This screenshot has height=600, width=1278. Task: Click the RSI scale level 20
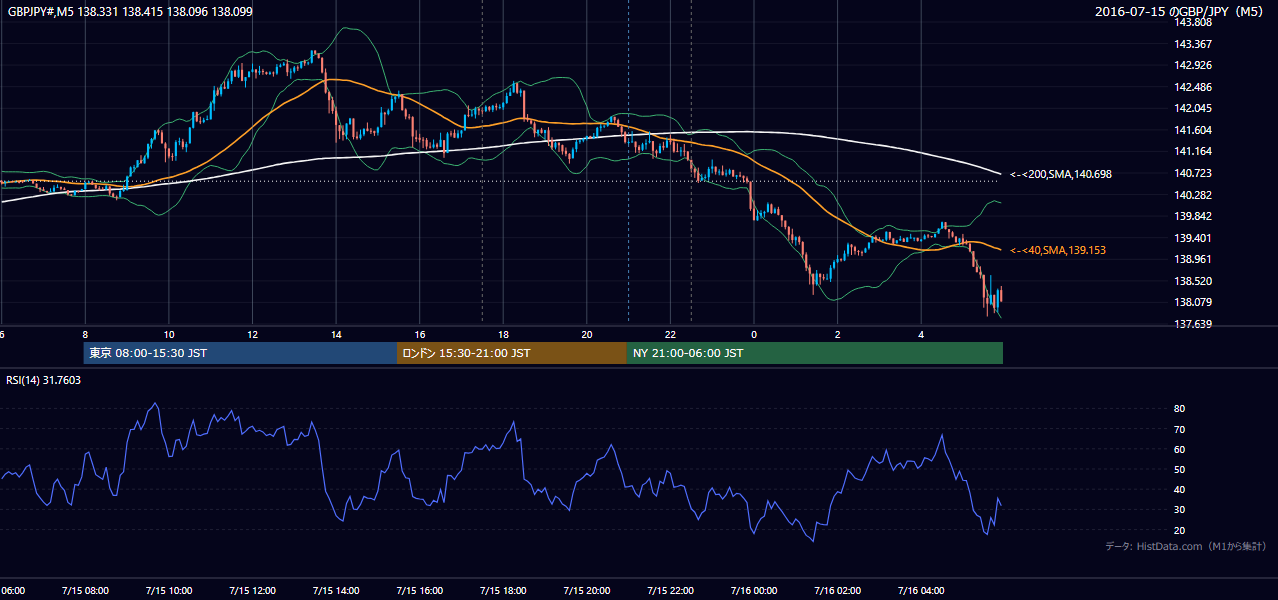point(1179,530)
